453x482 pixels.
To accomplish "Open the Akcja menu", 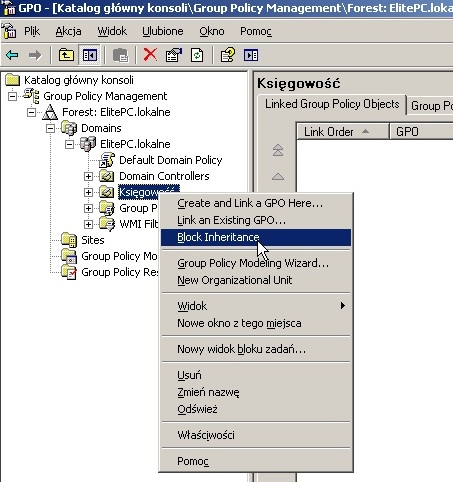I will [x=68, y=31].
